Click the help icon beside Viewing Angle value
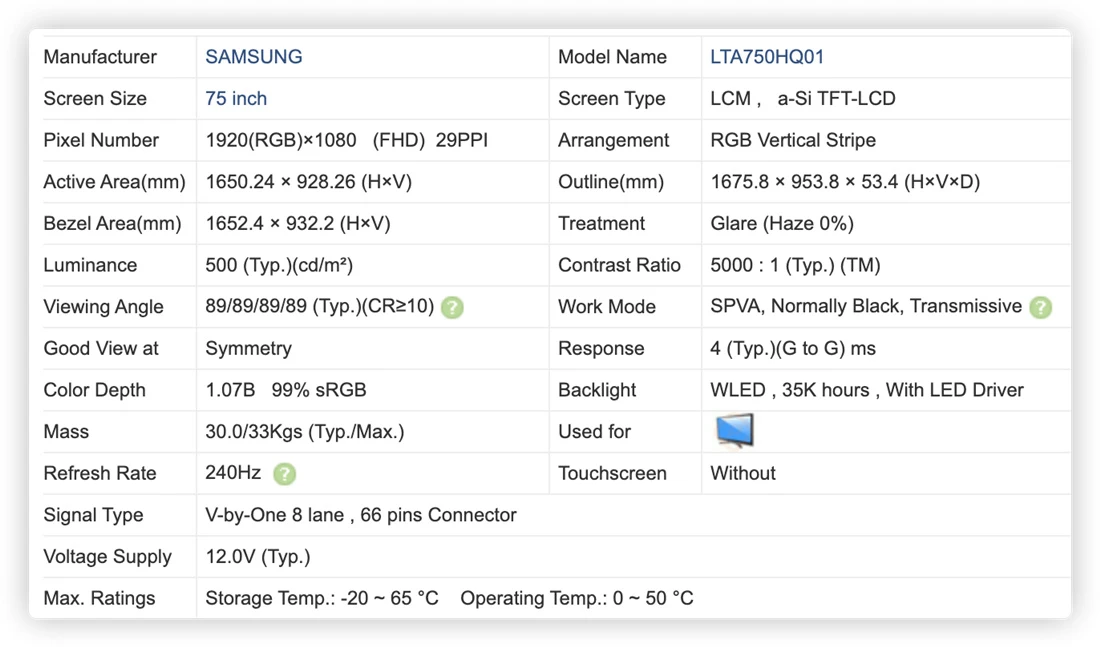 point(452,307)
